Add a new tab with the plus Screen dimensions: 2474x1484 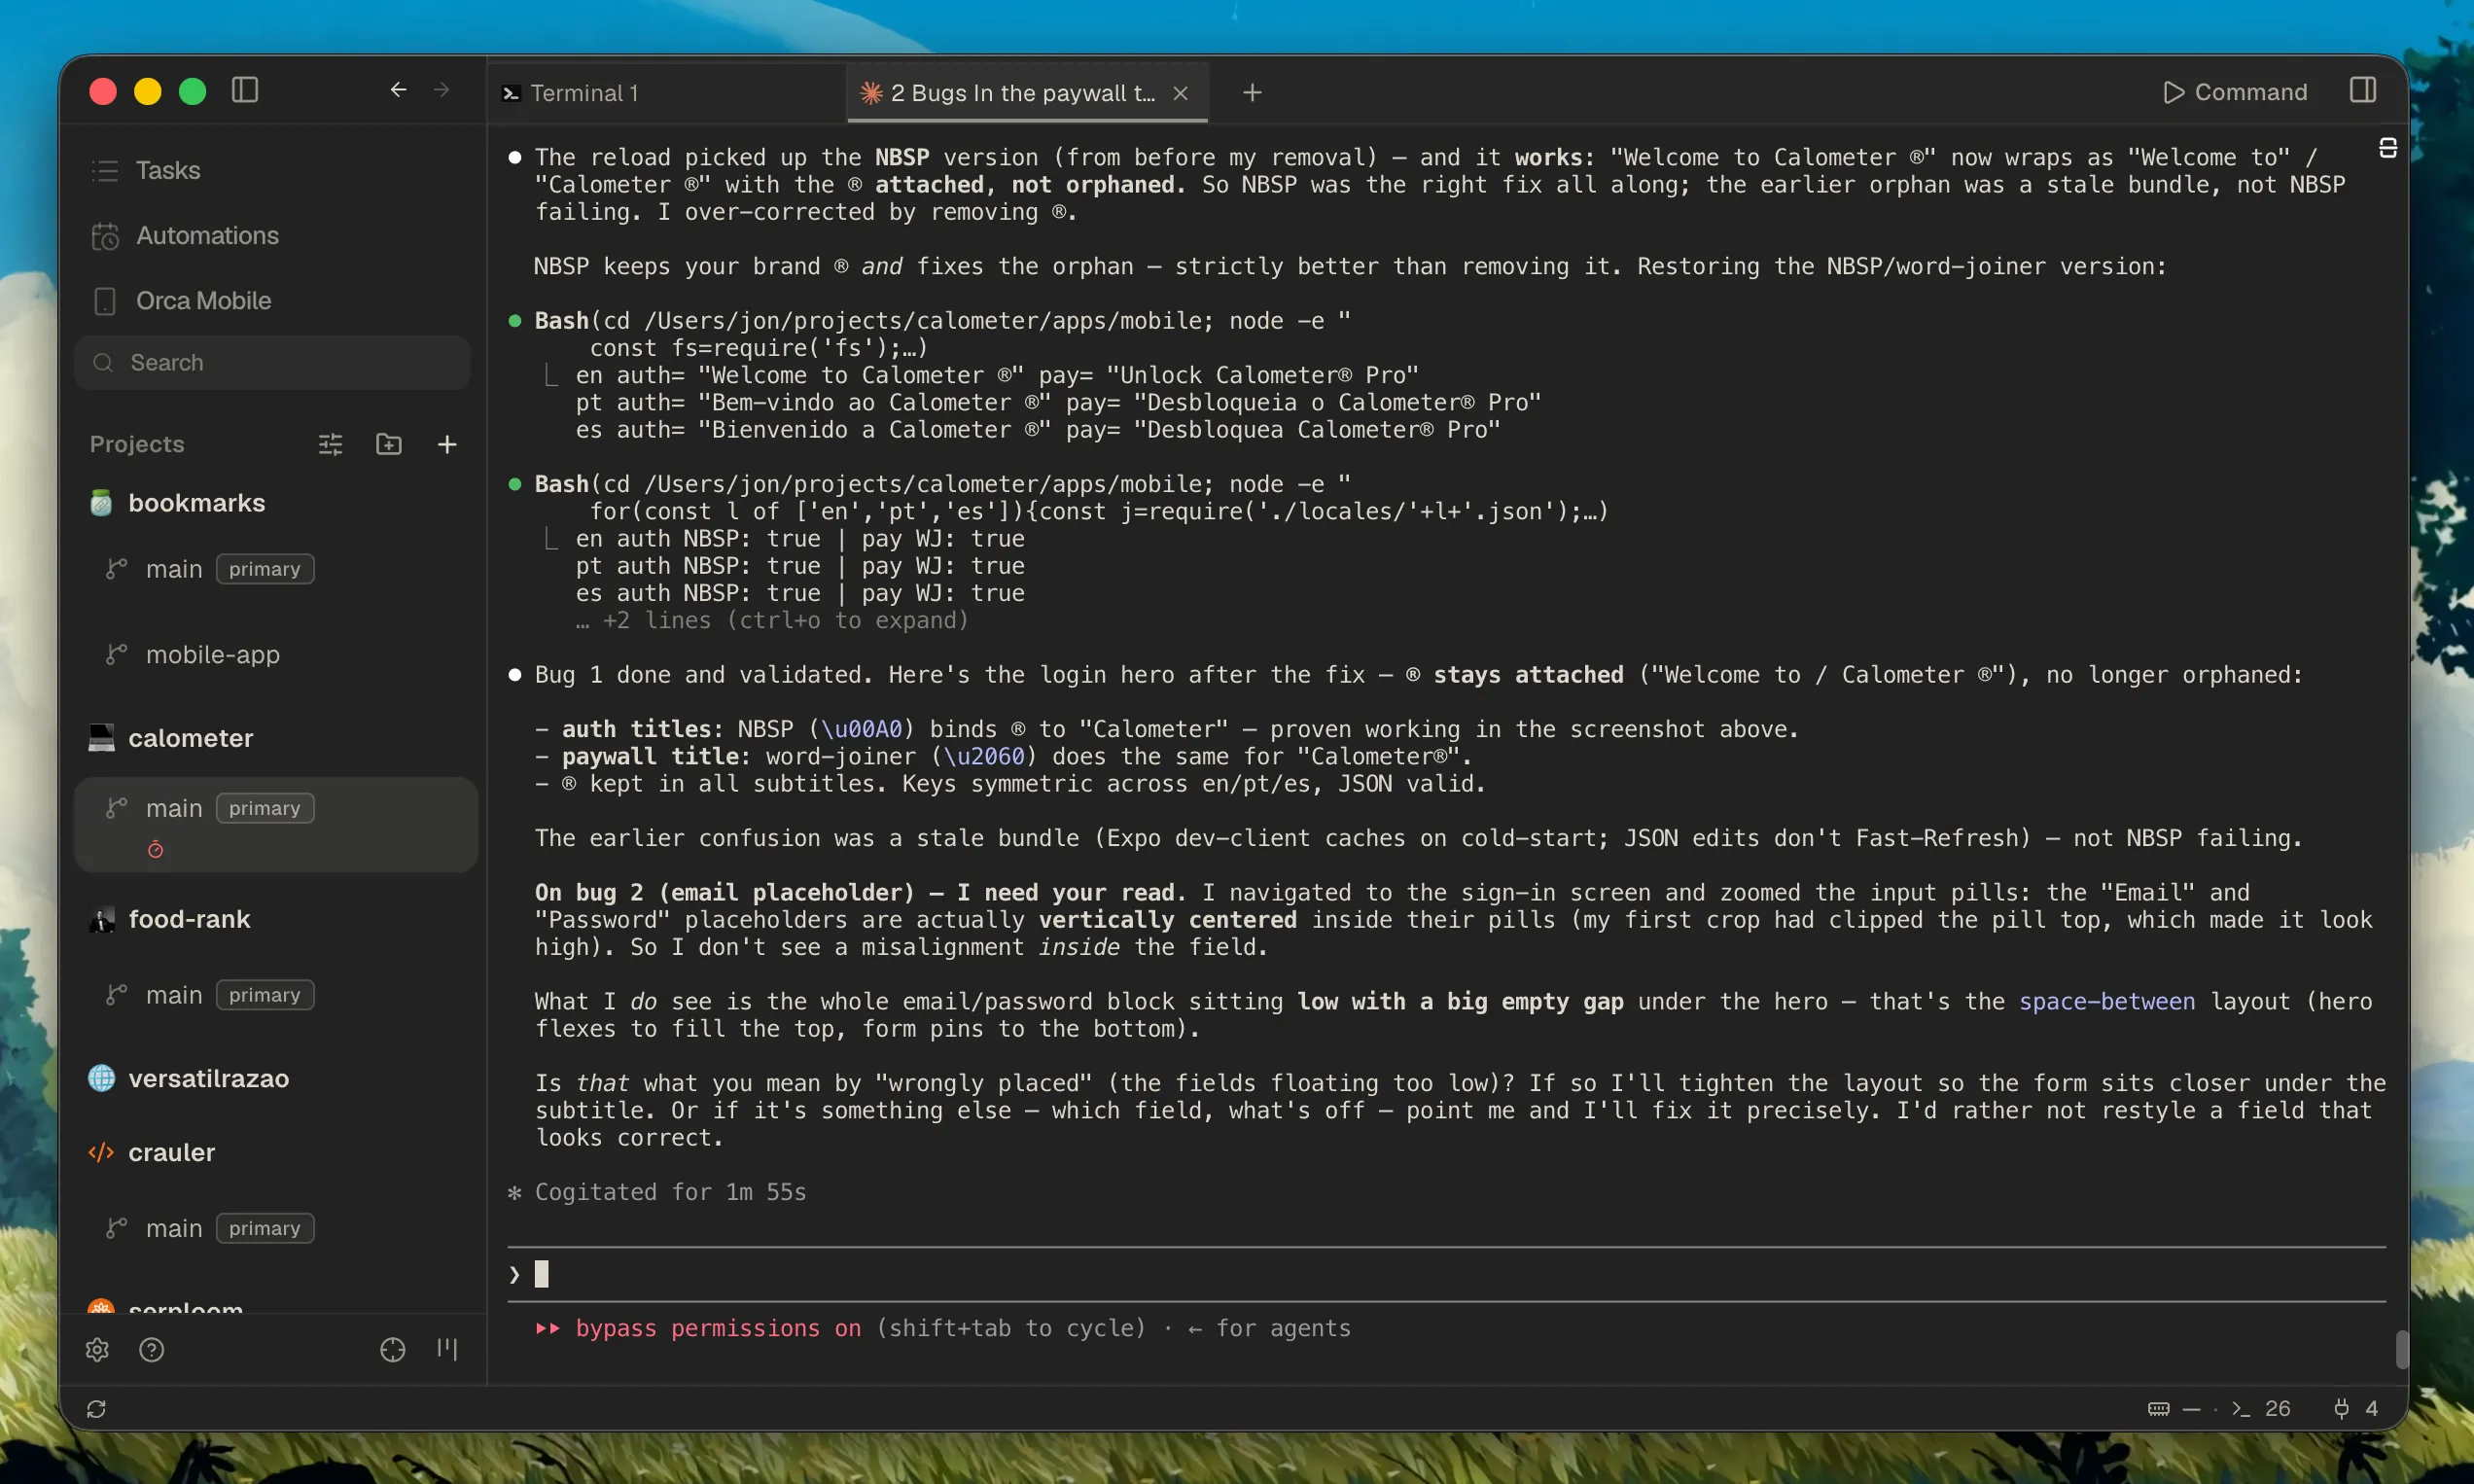click(x=1251, y=93)
